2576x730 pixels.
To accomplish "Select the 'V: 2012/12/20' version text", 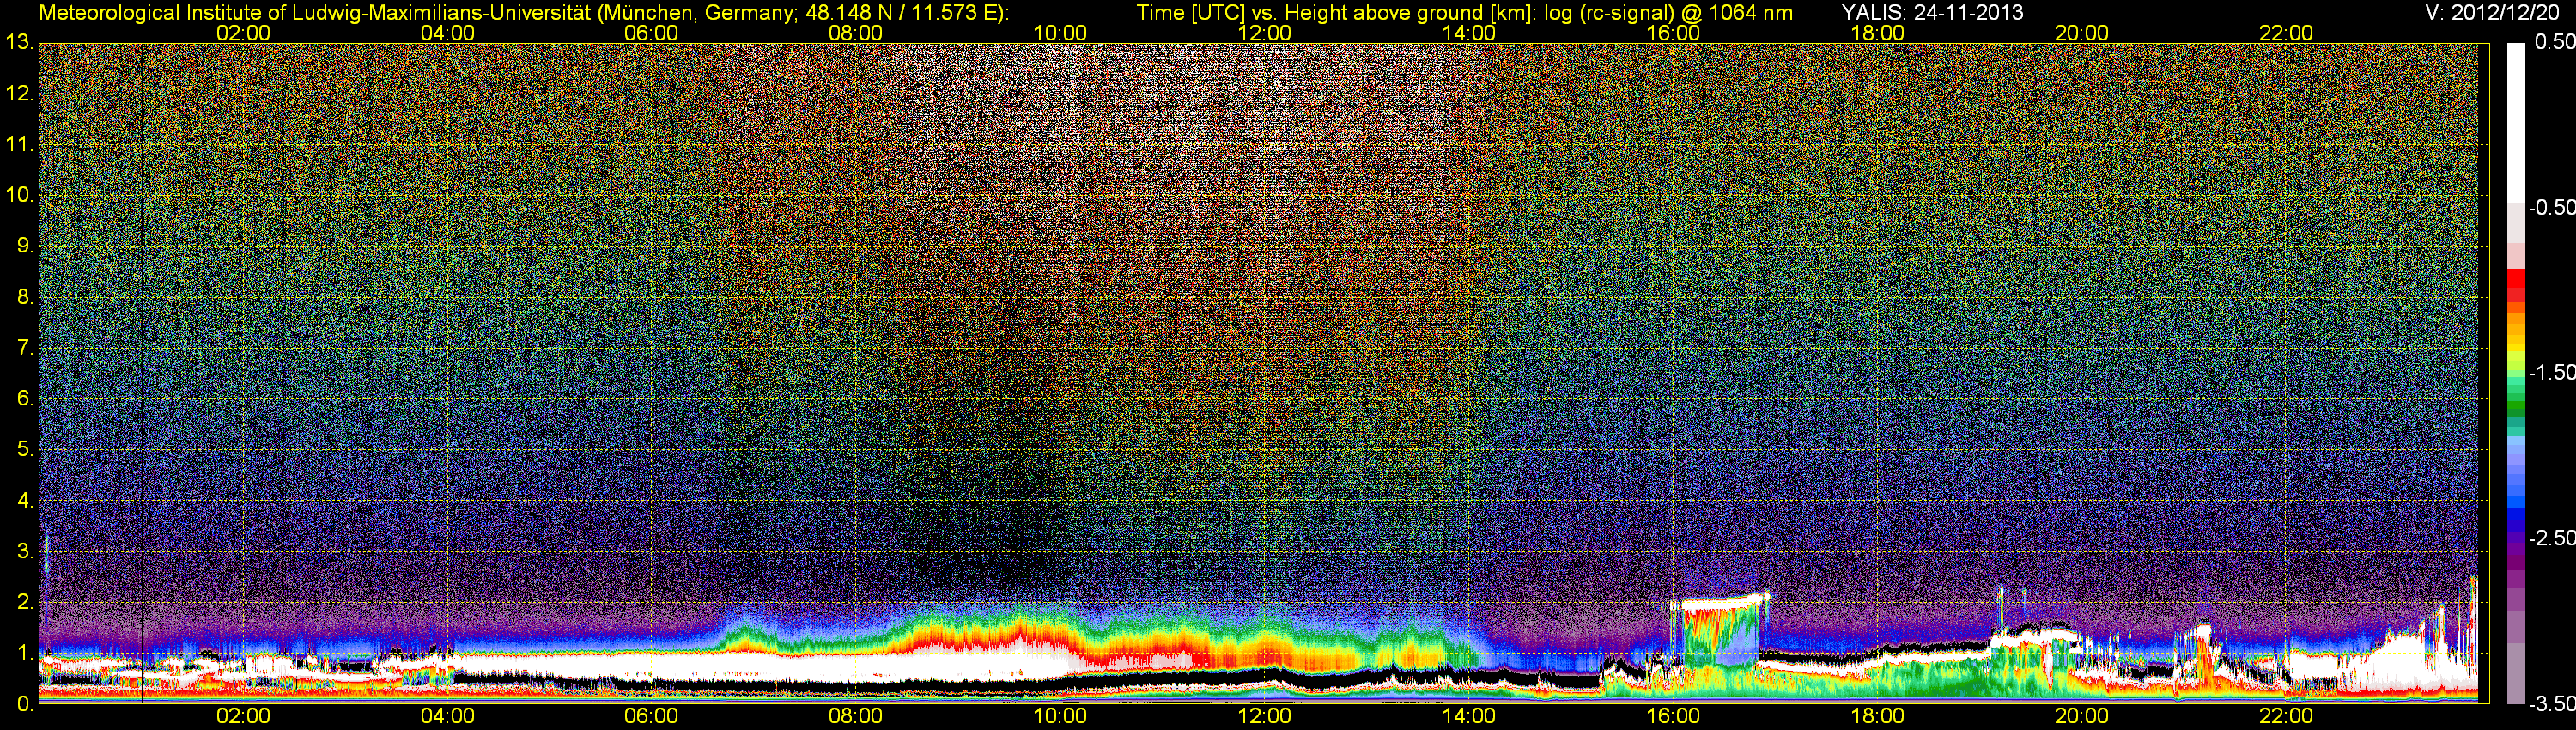I will point(2490,13).
